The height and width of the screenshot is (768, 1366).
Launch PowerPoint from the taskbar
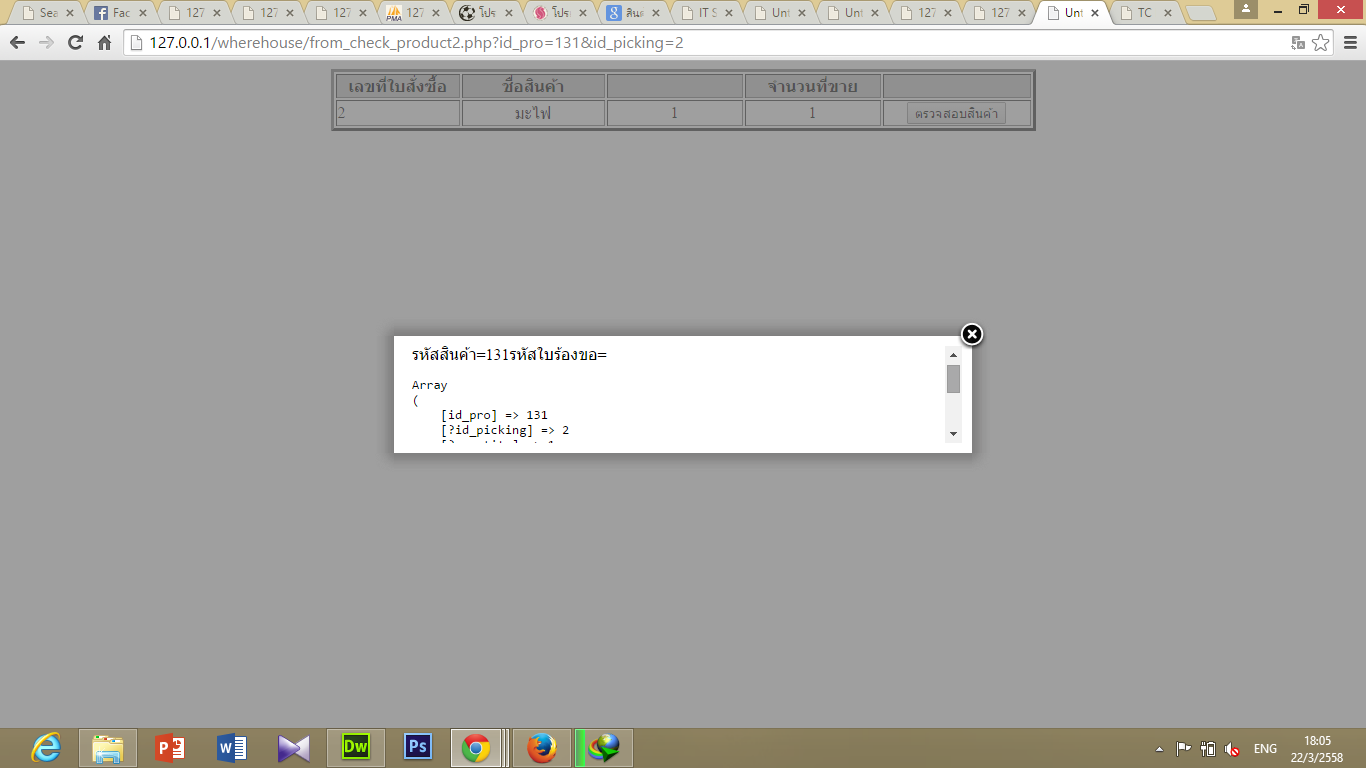170,748
